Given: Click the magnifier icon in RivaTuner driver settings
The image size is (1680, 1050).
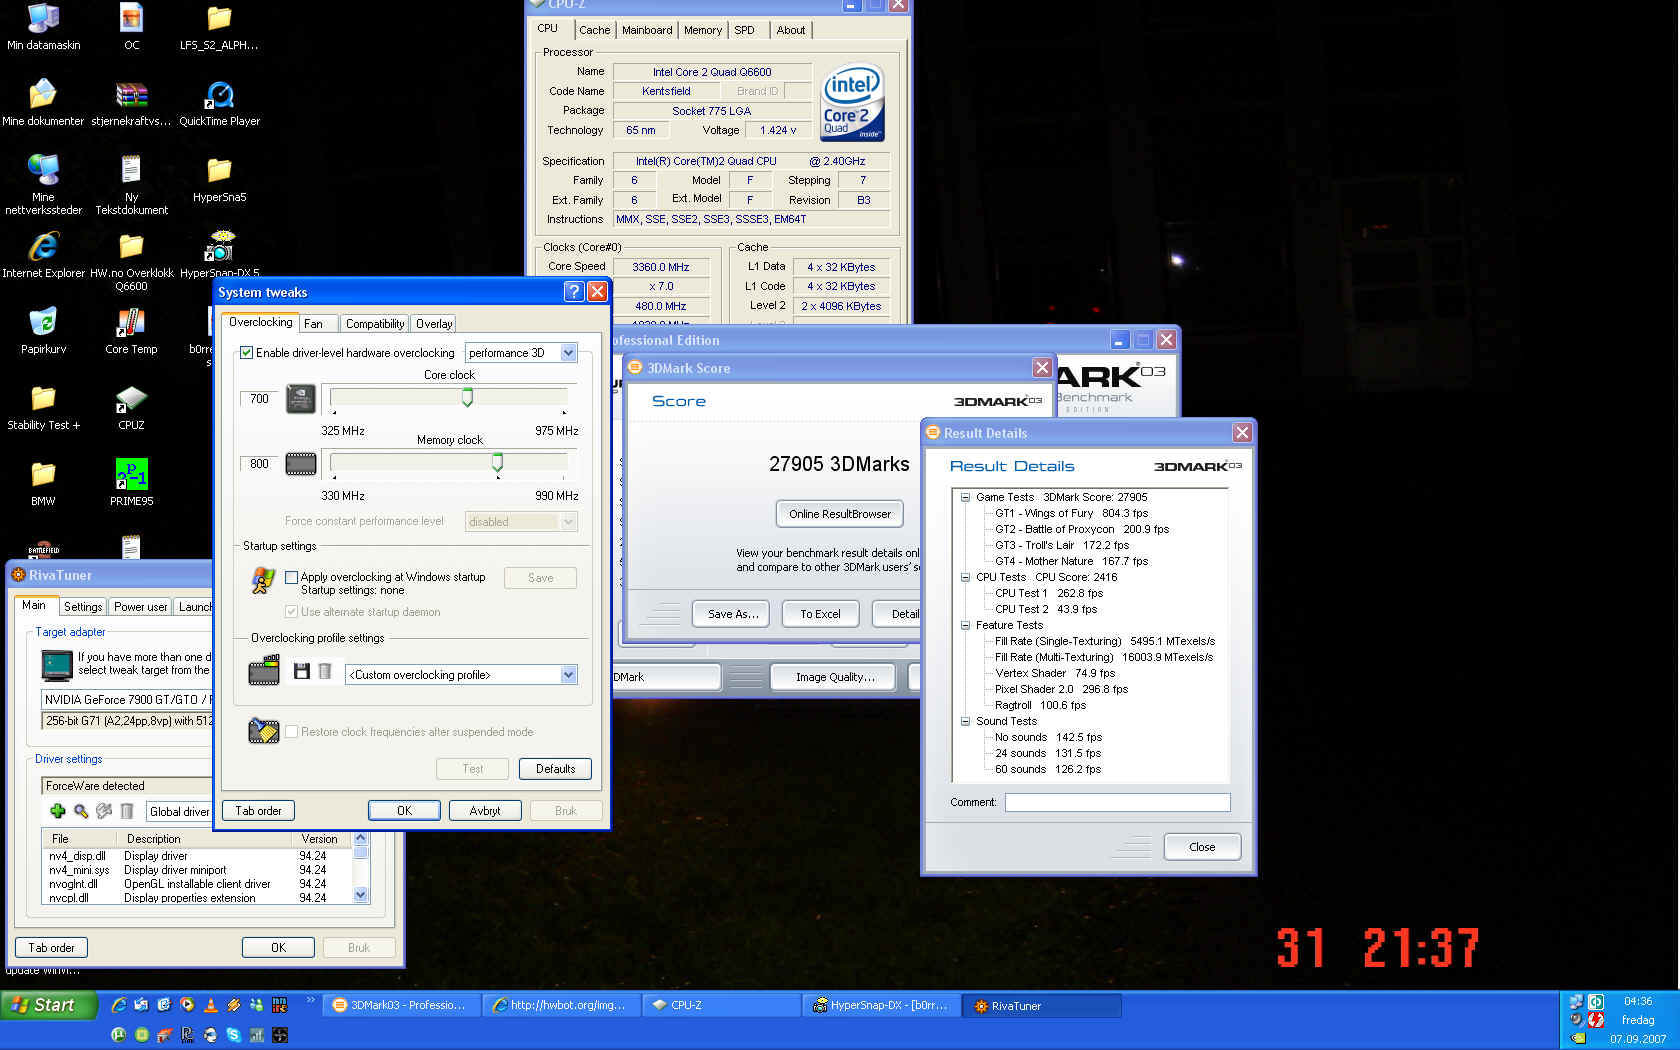Looking at the screenshot, I should pos(81,811).
